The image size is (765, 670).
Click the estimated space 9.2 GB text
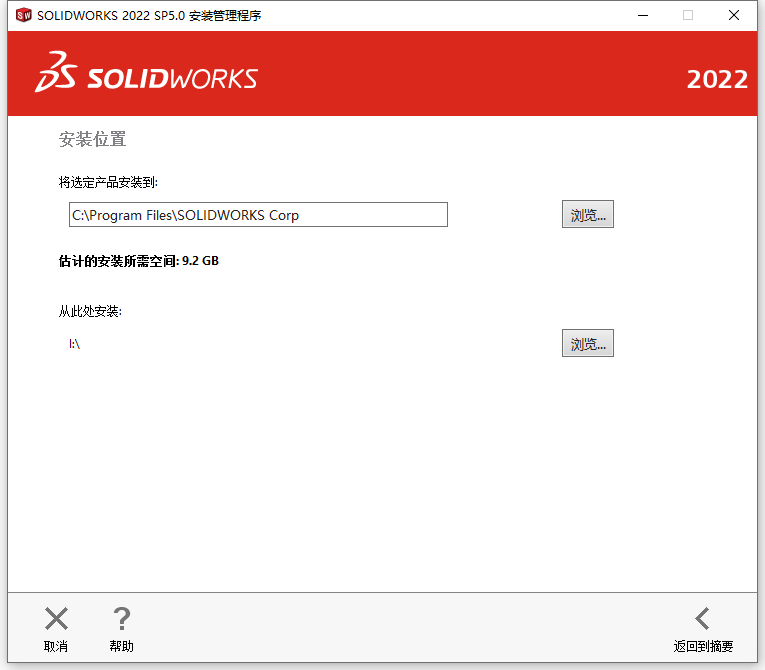tap(139, 261)
